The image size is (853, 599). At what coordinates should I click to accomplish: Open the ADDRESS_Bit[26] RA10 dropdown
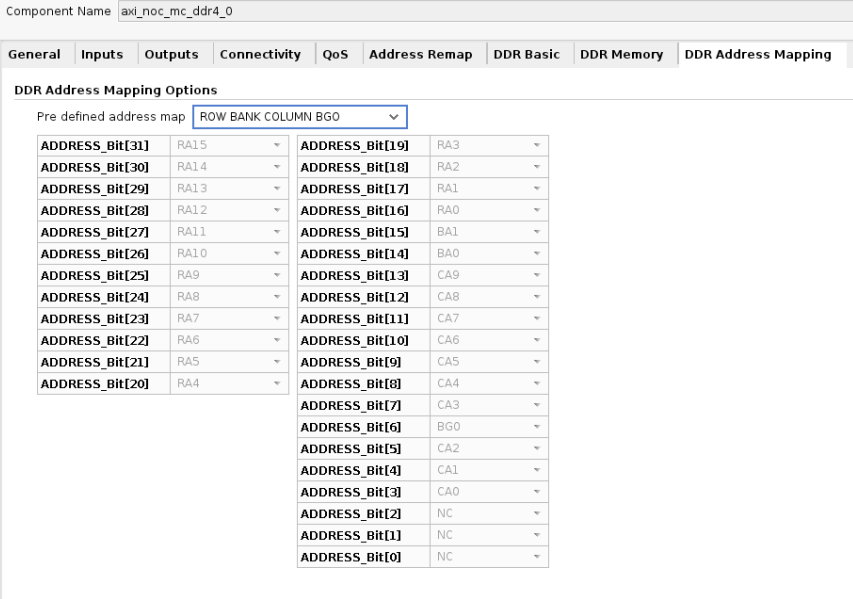click(x=229, y=254)
